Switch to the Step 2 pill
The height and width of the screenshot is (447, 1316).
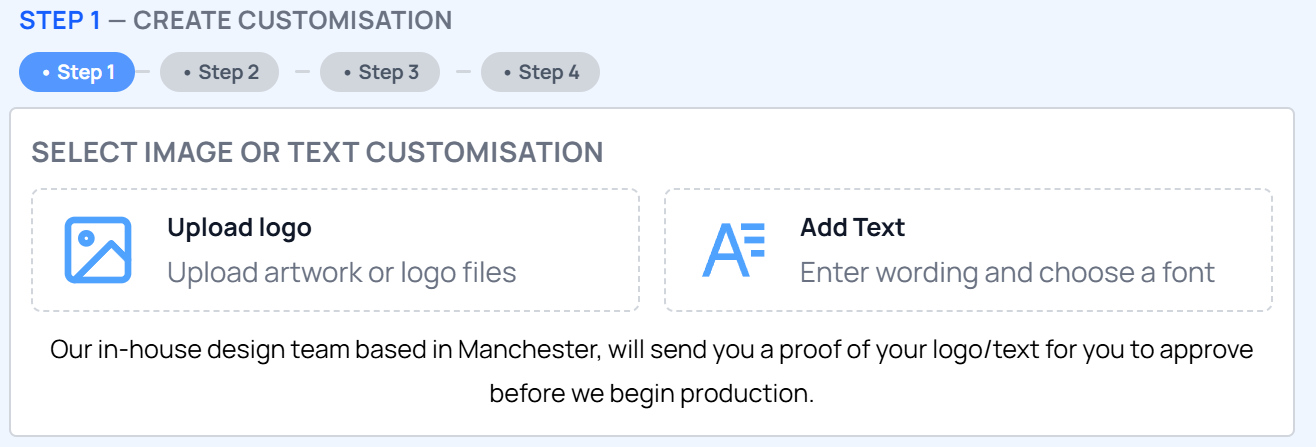coord(219,72)
